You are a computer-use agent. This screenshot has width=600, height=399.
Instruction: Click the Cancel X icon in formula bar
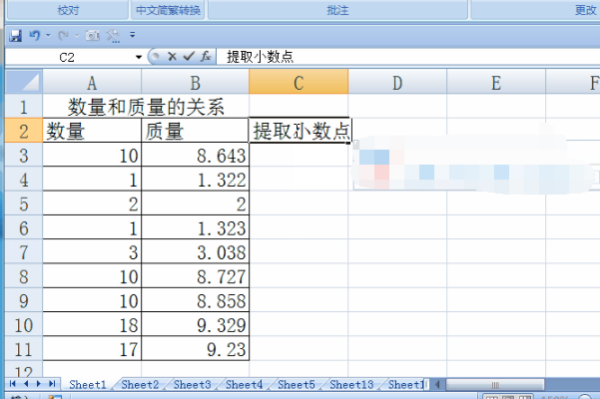click(x=172, y=57)
